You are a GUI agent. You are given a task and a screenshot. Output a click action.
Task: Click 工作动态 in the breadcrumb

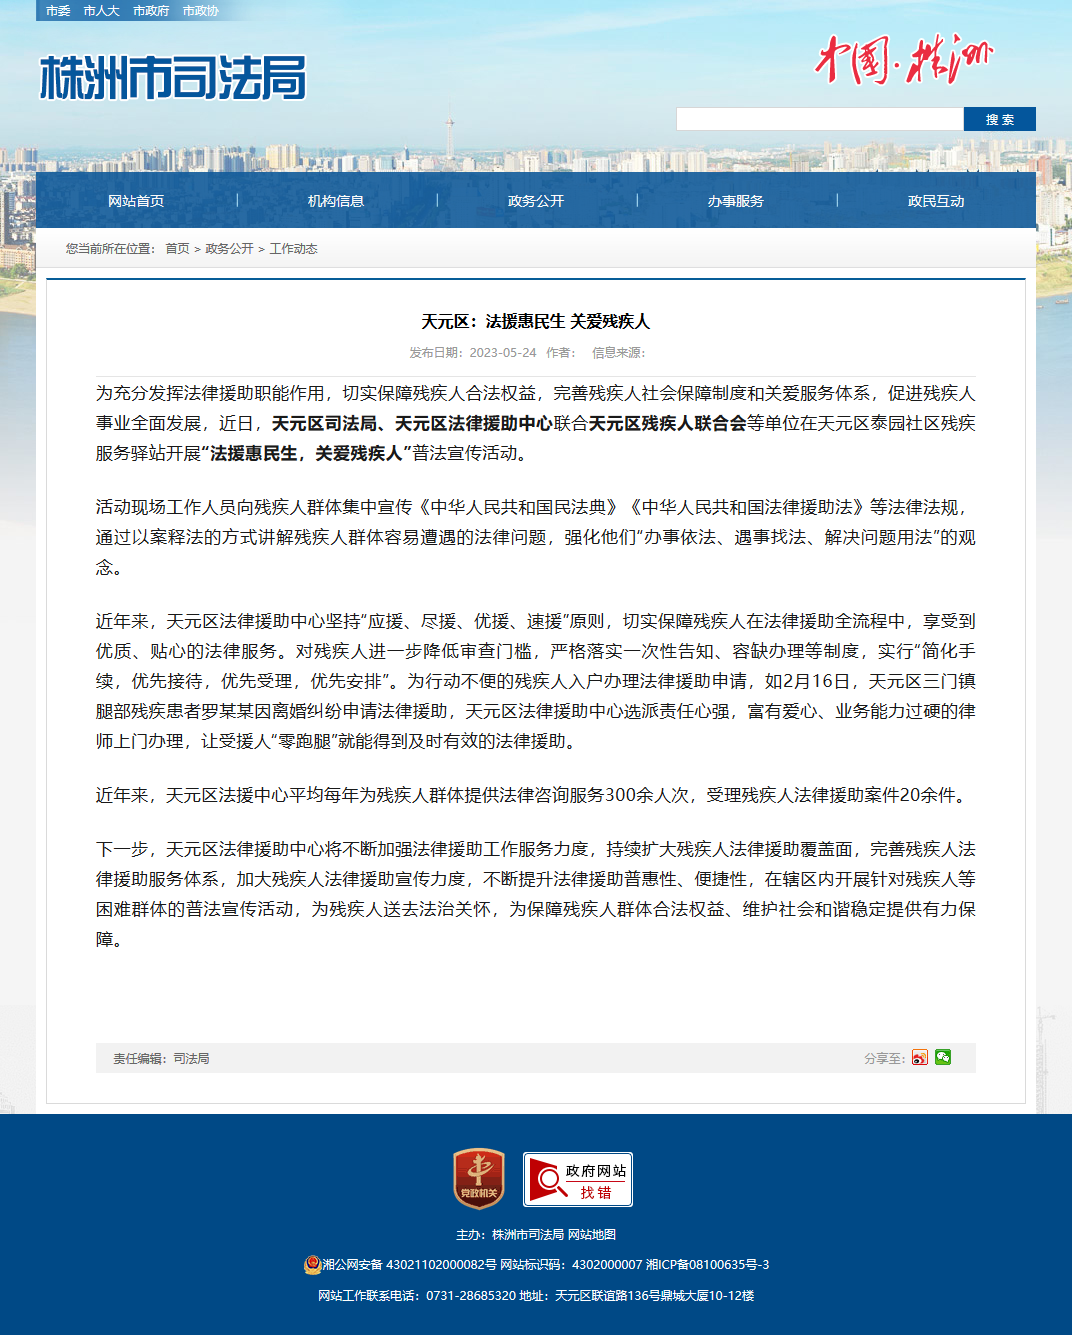[293, 249]
